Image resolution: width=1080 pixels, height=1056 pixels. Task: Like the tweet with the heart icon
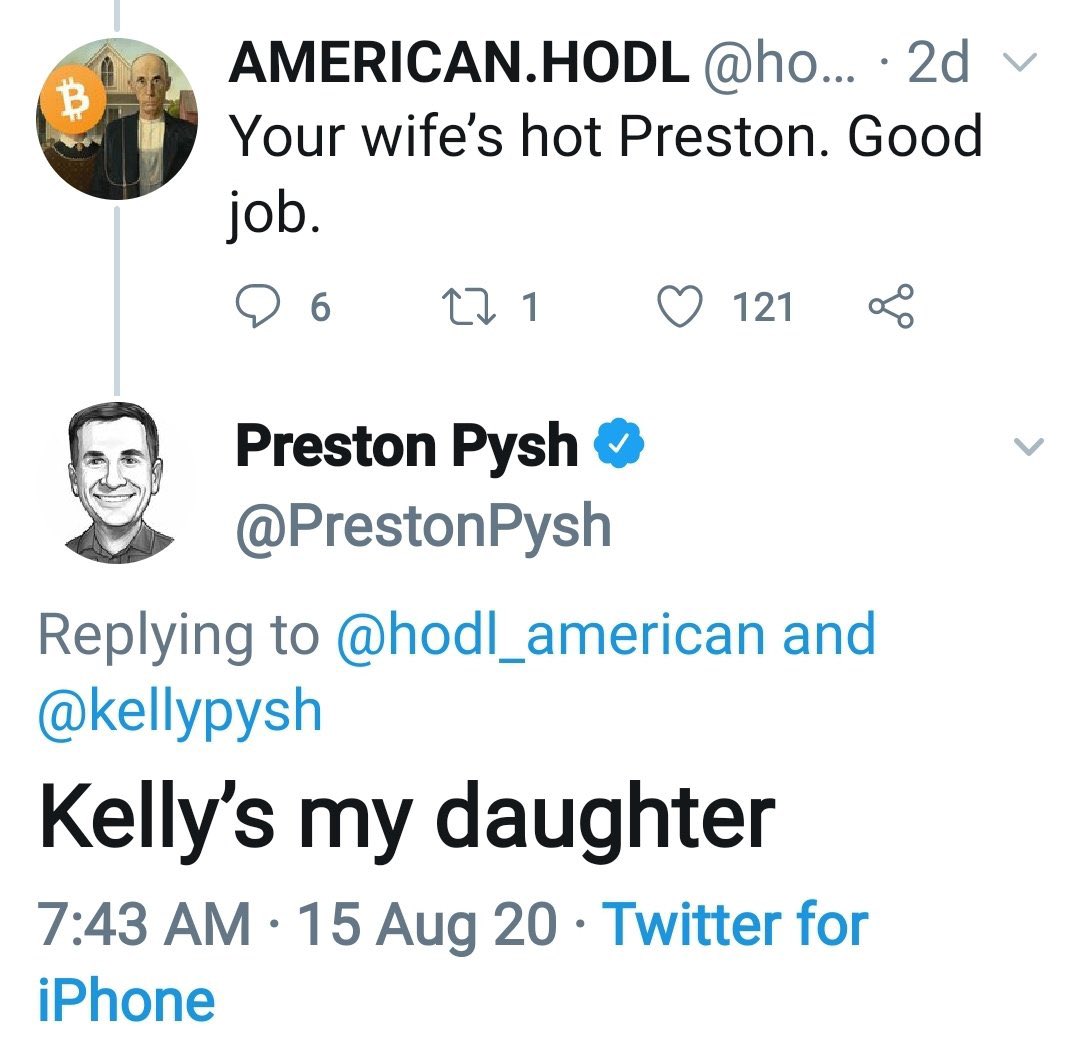click(x=684, y=307)
